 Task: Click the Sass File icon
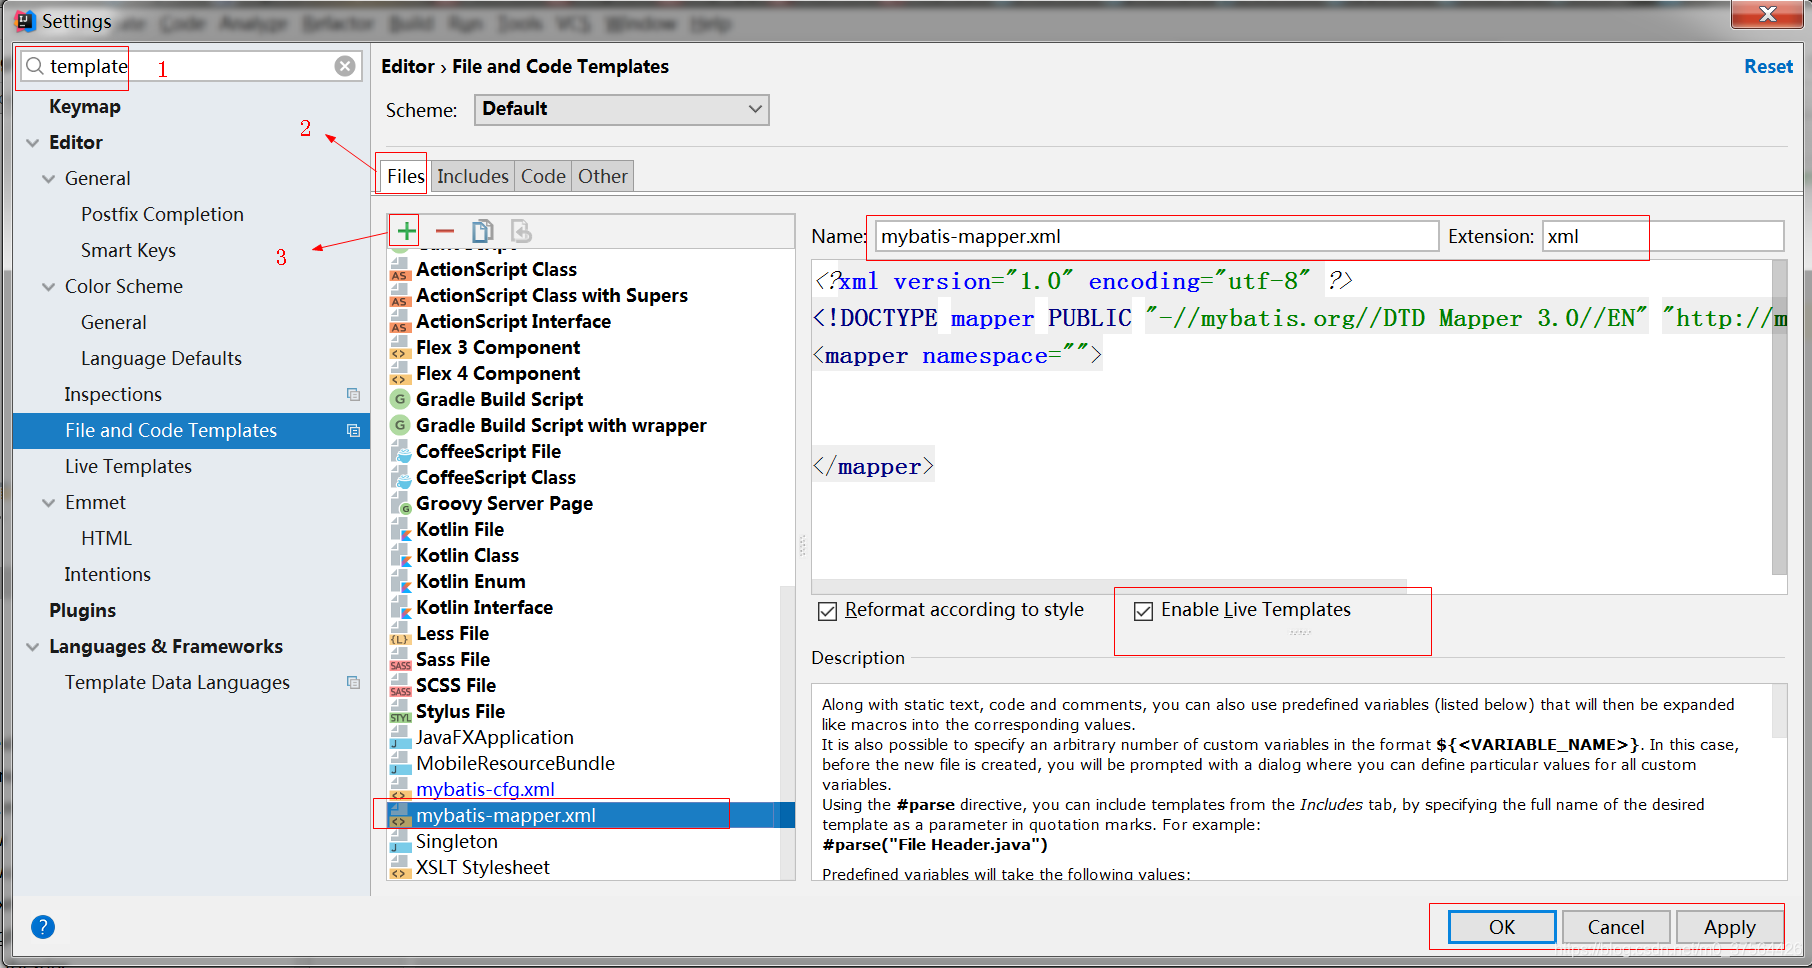tap(400, 660)
